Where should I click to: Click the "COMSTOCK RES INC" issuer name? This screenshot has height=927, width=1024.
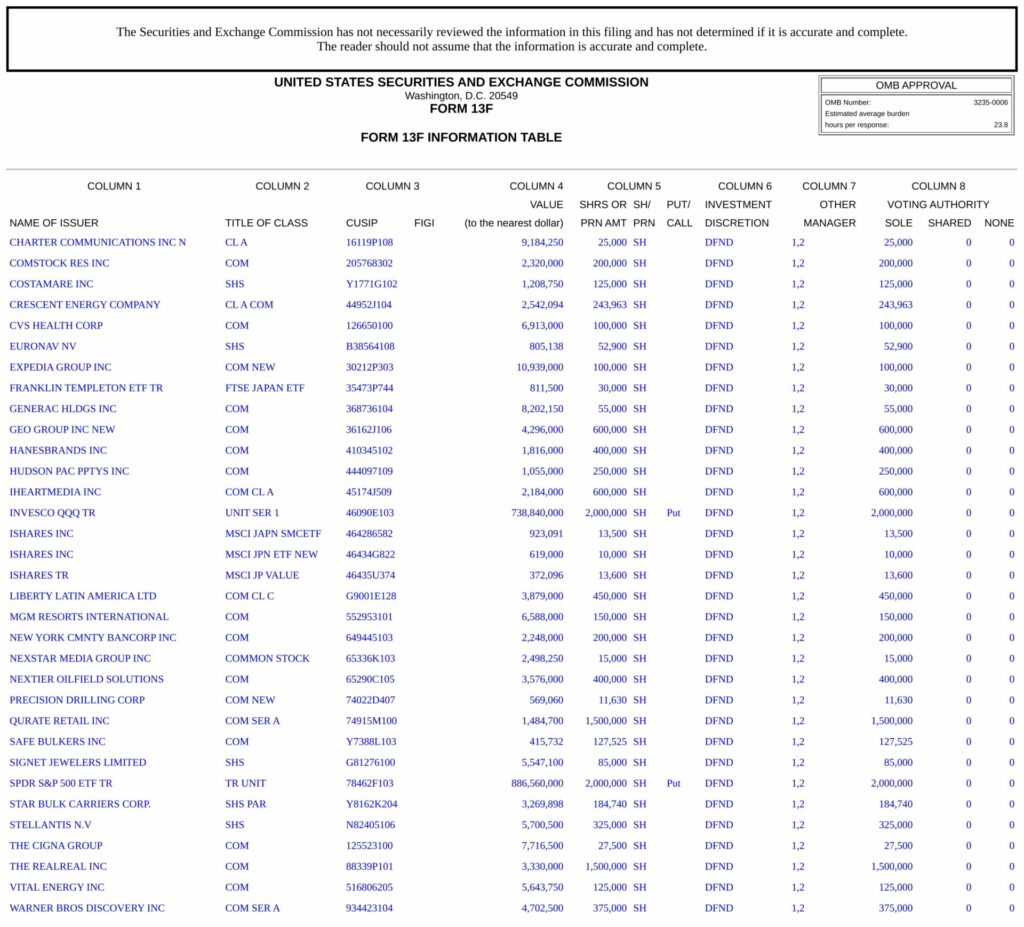(x=59, y=263)
